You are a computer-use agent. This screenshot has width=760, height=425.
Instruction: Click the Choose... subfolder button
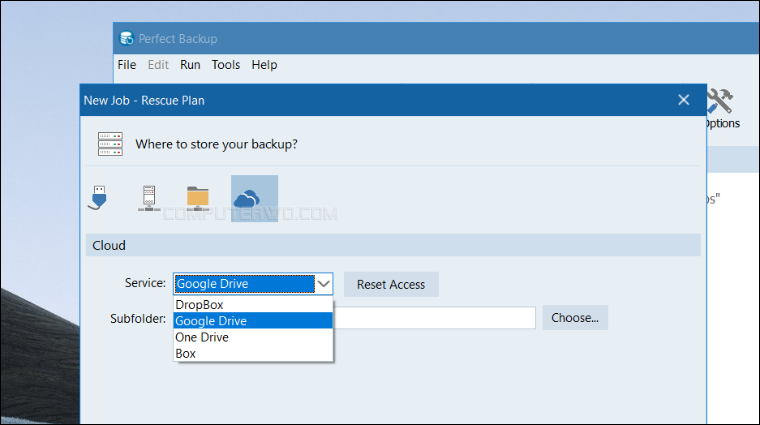(575, 318)
